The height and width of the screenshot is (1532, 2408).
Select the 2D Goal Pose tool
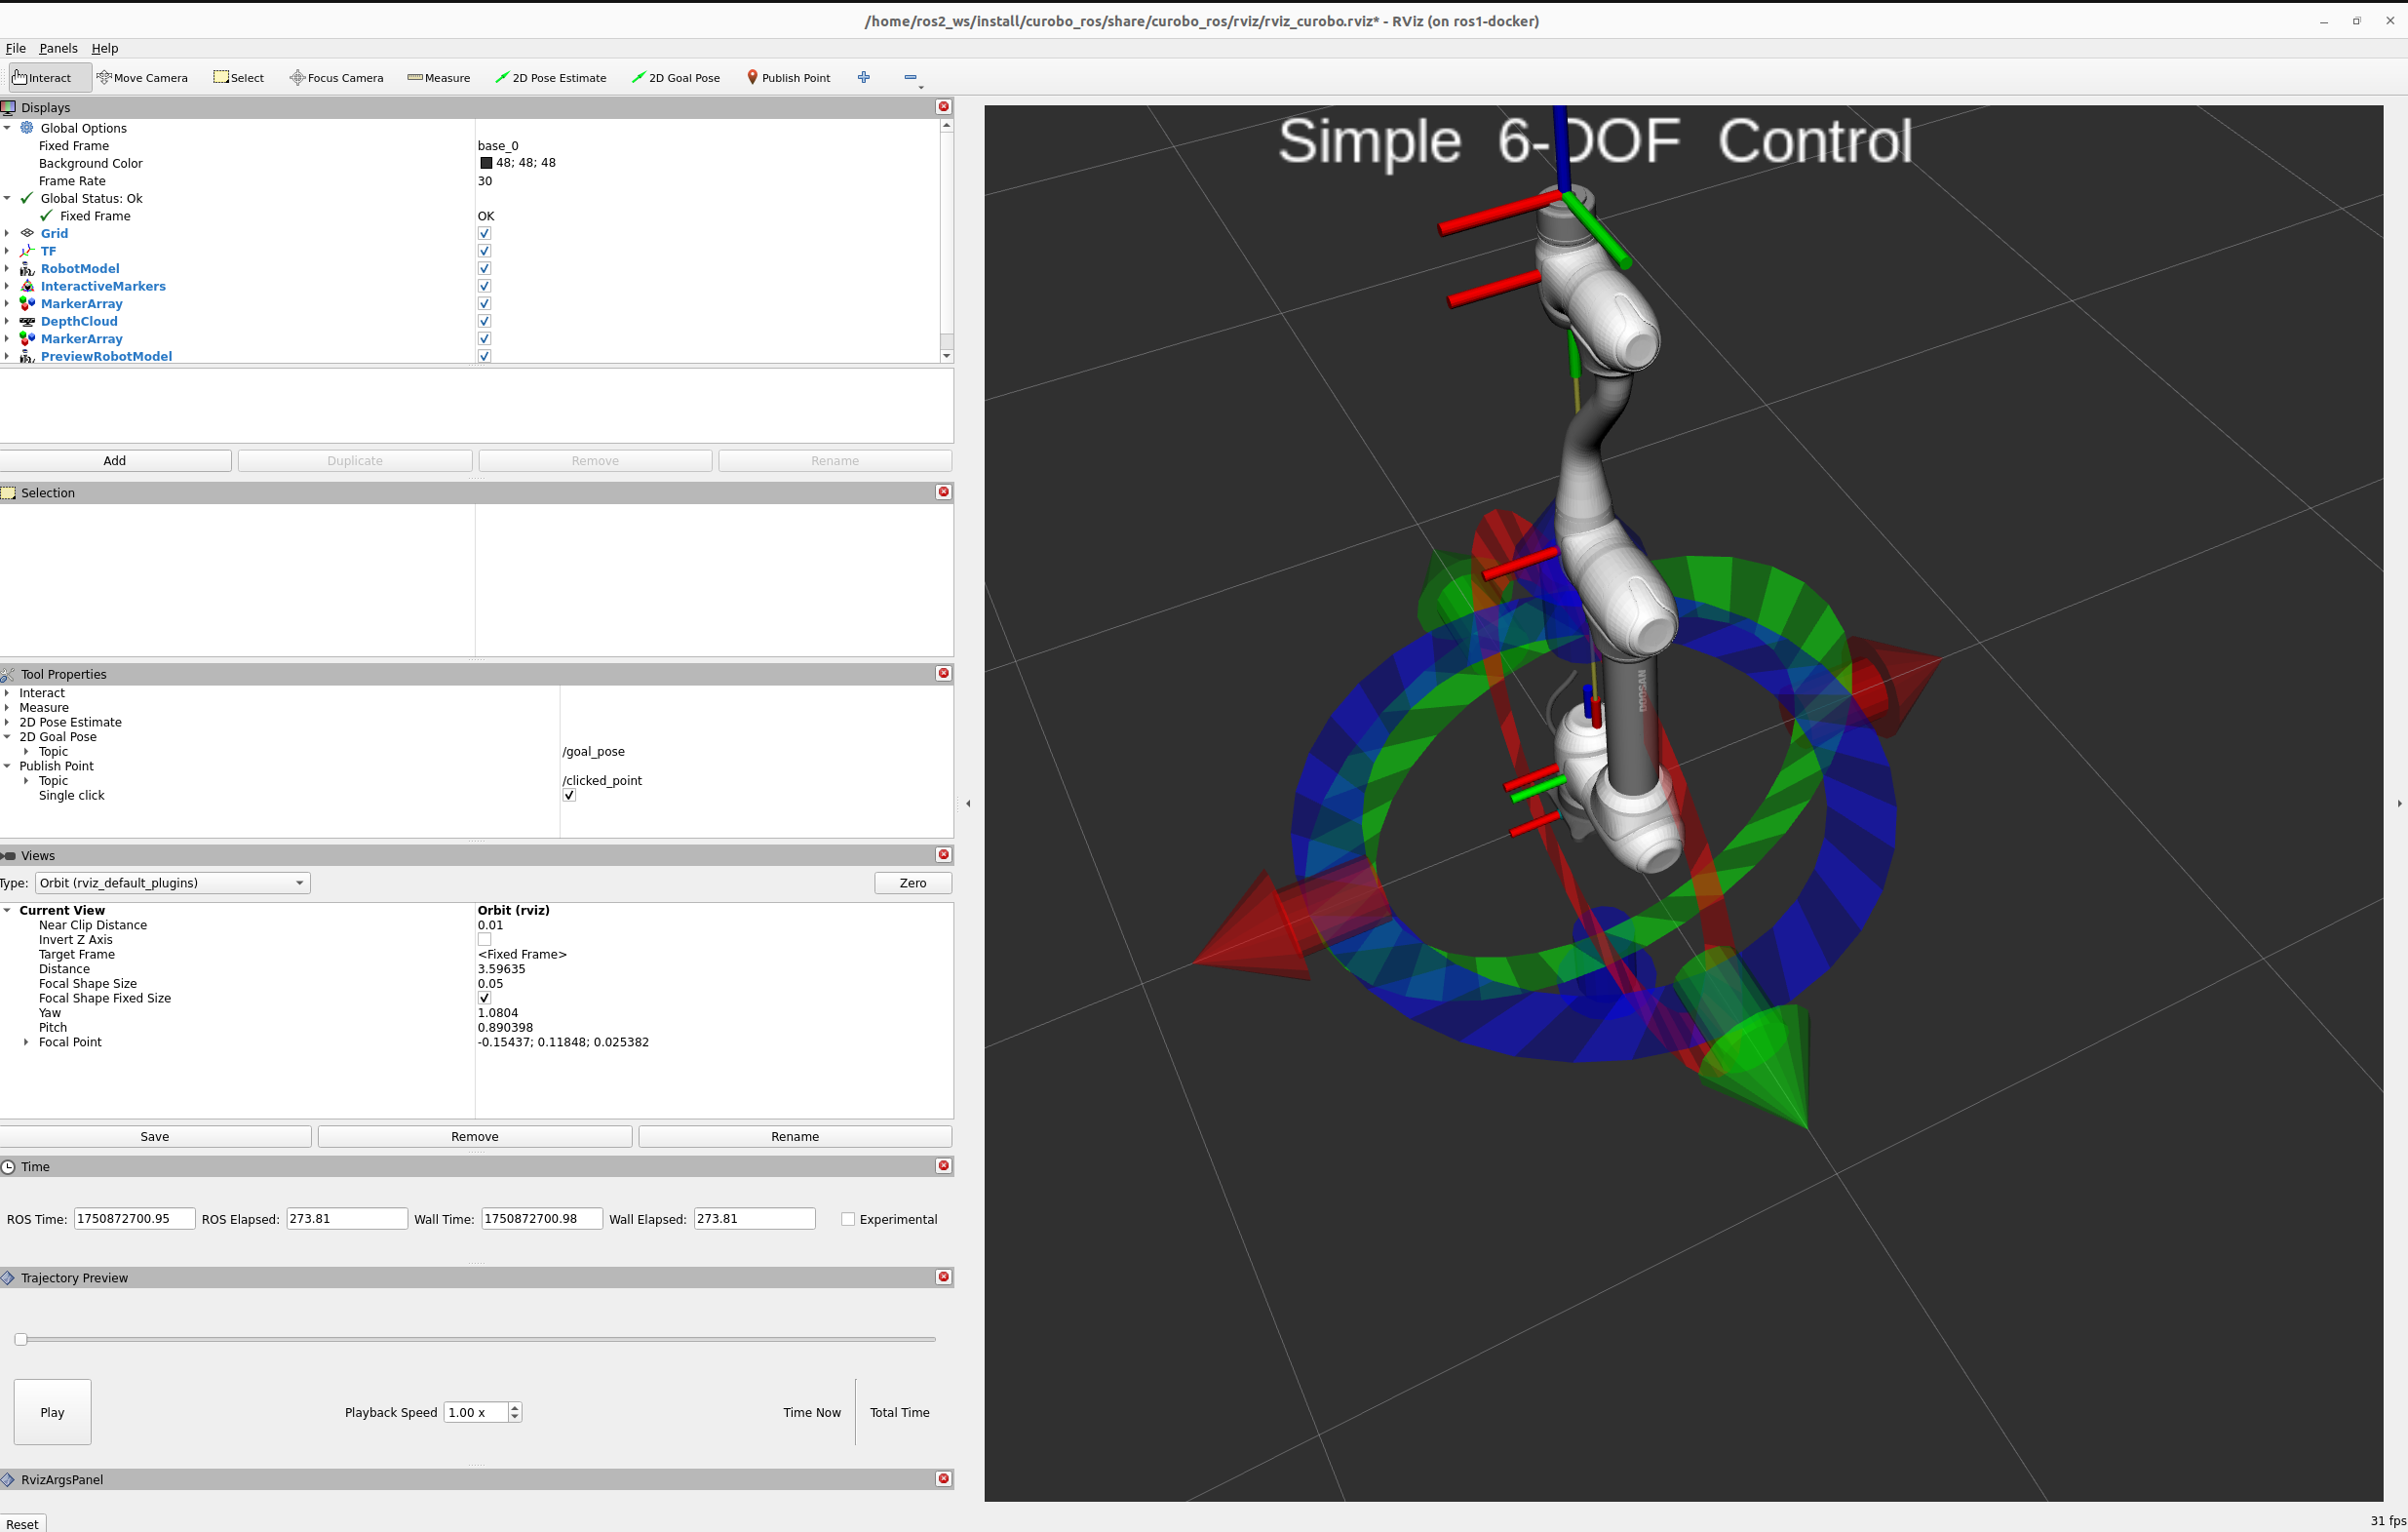676,77
